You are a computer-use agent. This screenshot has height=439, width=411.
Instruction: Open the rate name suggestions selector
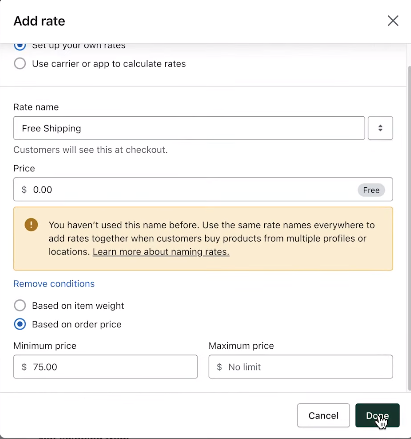(380, 128)
